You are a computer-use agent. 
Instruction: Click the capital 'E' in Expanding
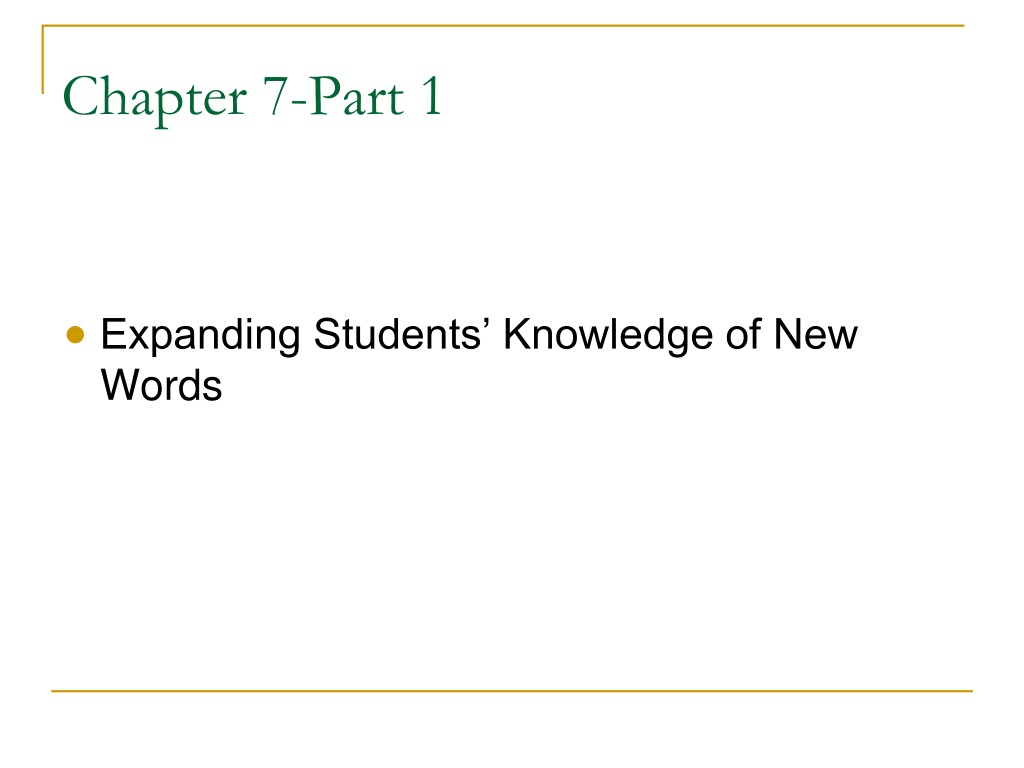point(113,335)
